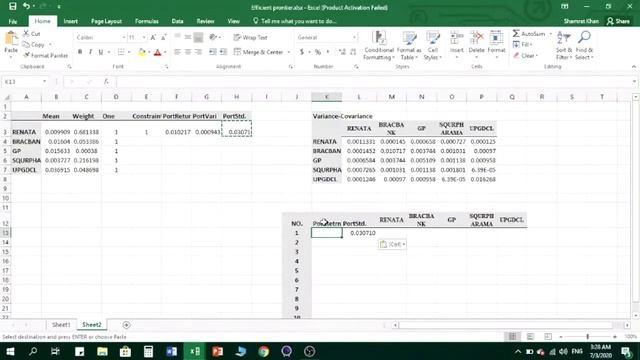Switch to the Review tab
The image size is (640, 360).
pyautogui.click(x=205, y=21)
